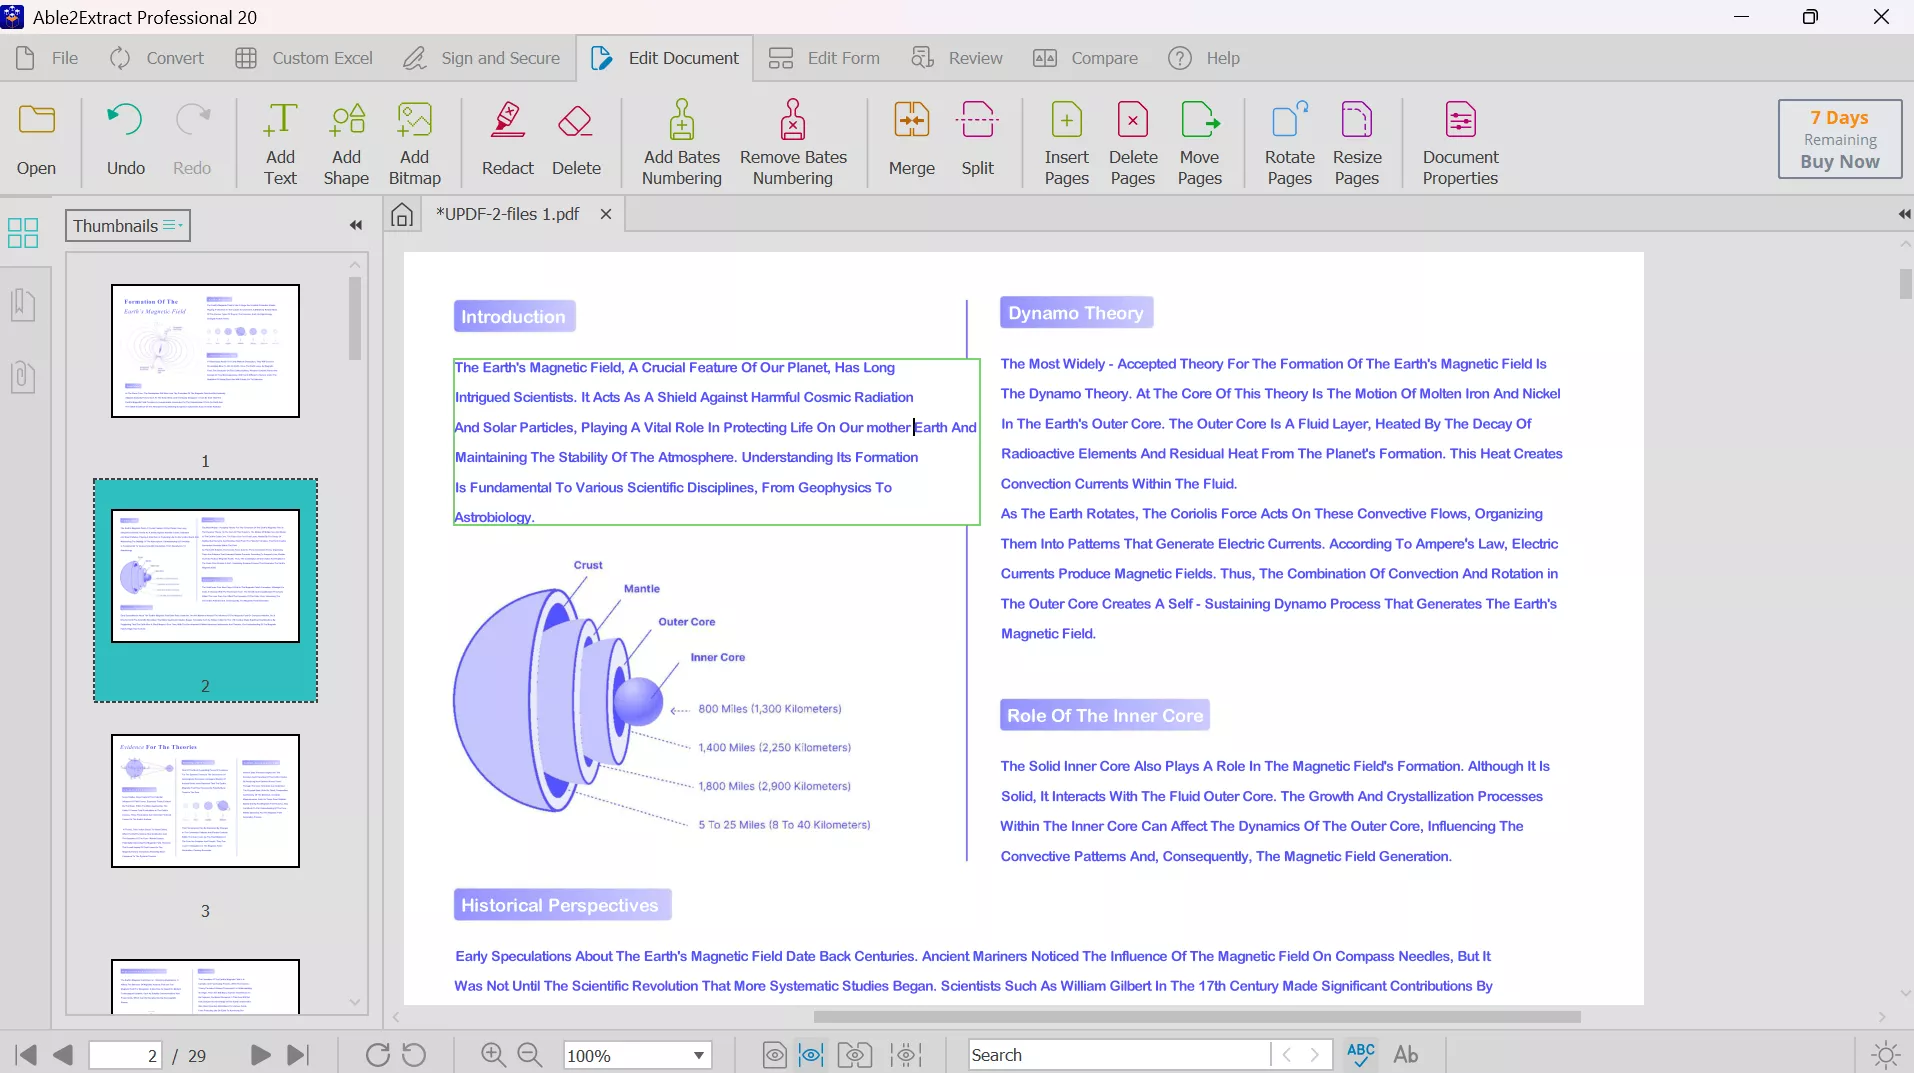Click the Undo button
1914x1073 pixels.
click(126, 141)
